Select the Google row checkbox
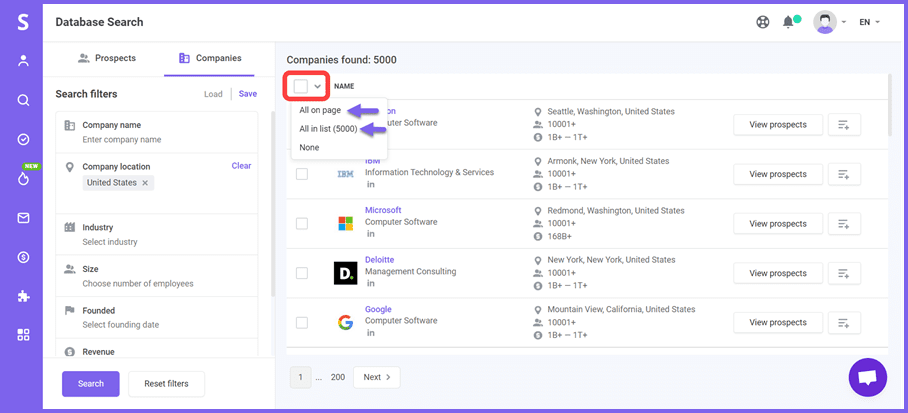Image resolution: width=908 pixels, height=413 pixels. (302, 322)
